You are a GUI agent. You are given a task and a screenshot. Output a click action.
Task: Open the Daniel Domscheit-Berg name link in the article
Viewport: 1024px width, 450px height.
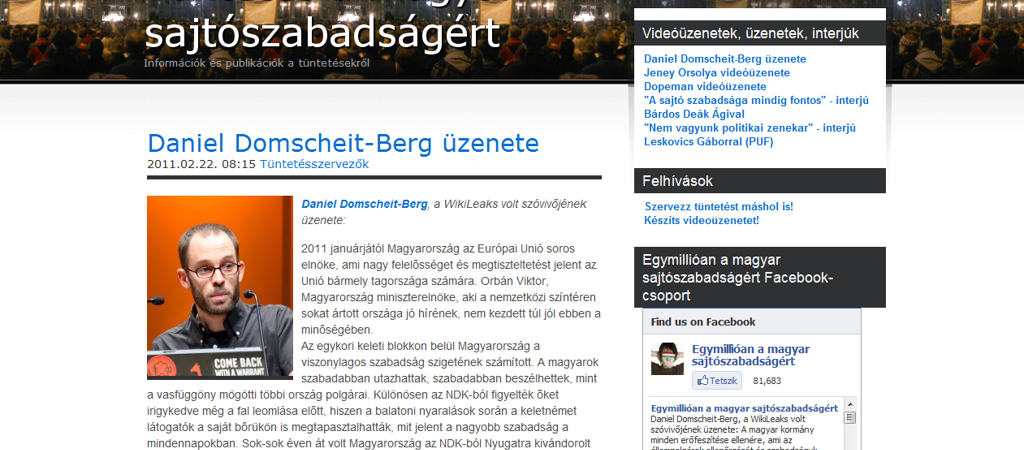click(x=364, y=204)
